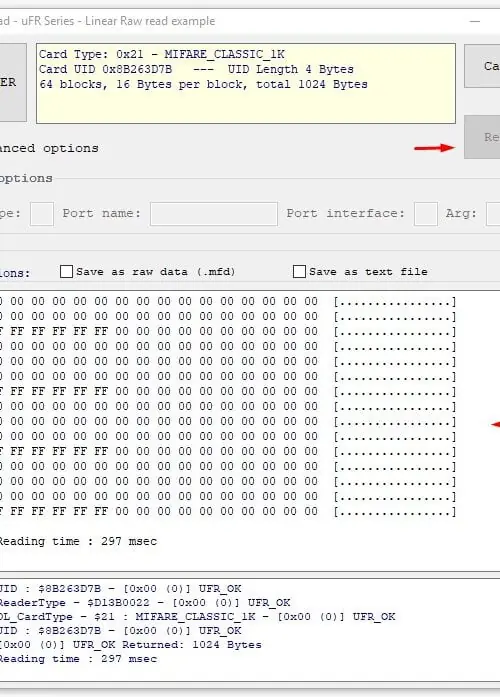500x697 pixels.
Task: Select the reader type box left of Port name
Action: tap(42, 214)
